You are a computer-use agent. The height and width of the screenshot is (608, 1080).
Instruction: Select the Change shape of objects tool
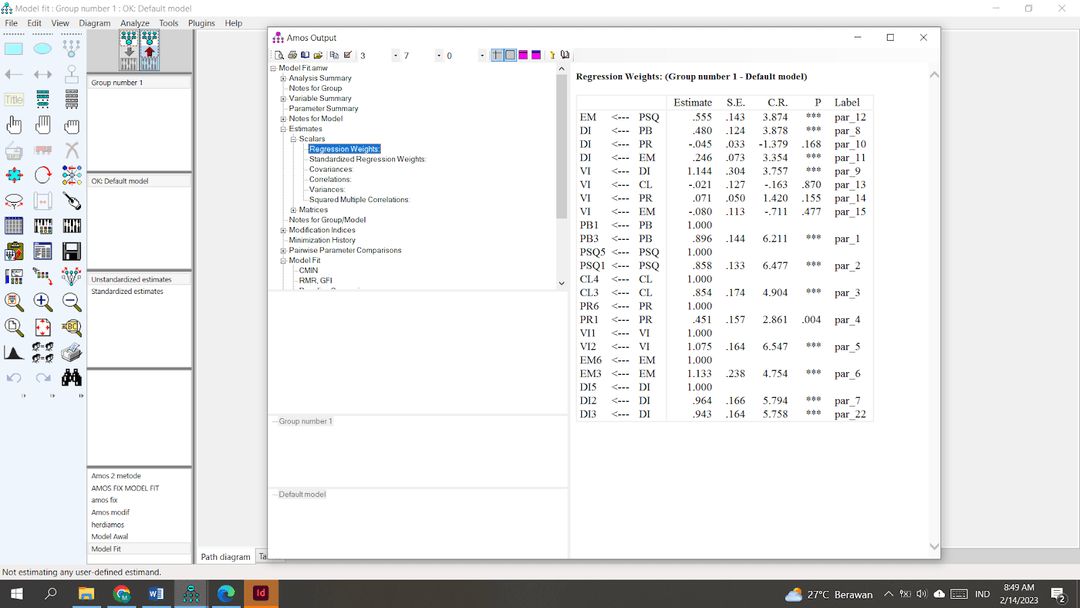tap(14, 176)
